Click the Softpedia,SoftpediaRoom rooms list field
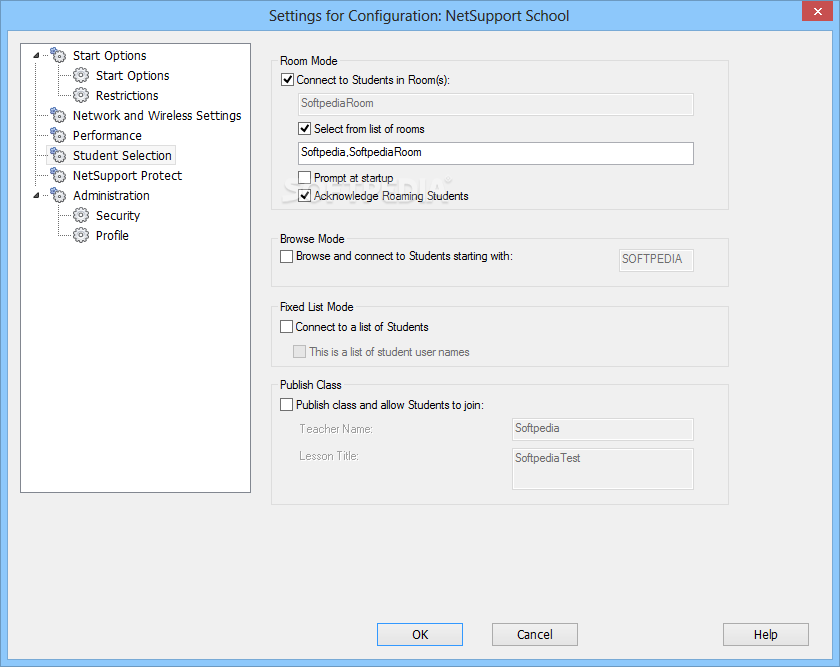Screen dimensions: 840x667 click(x=496, y=153)
